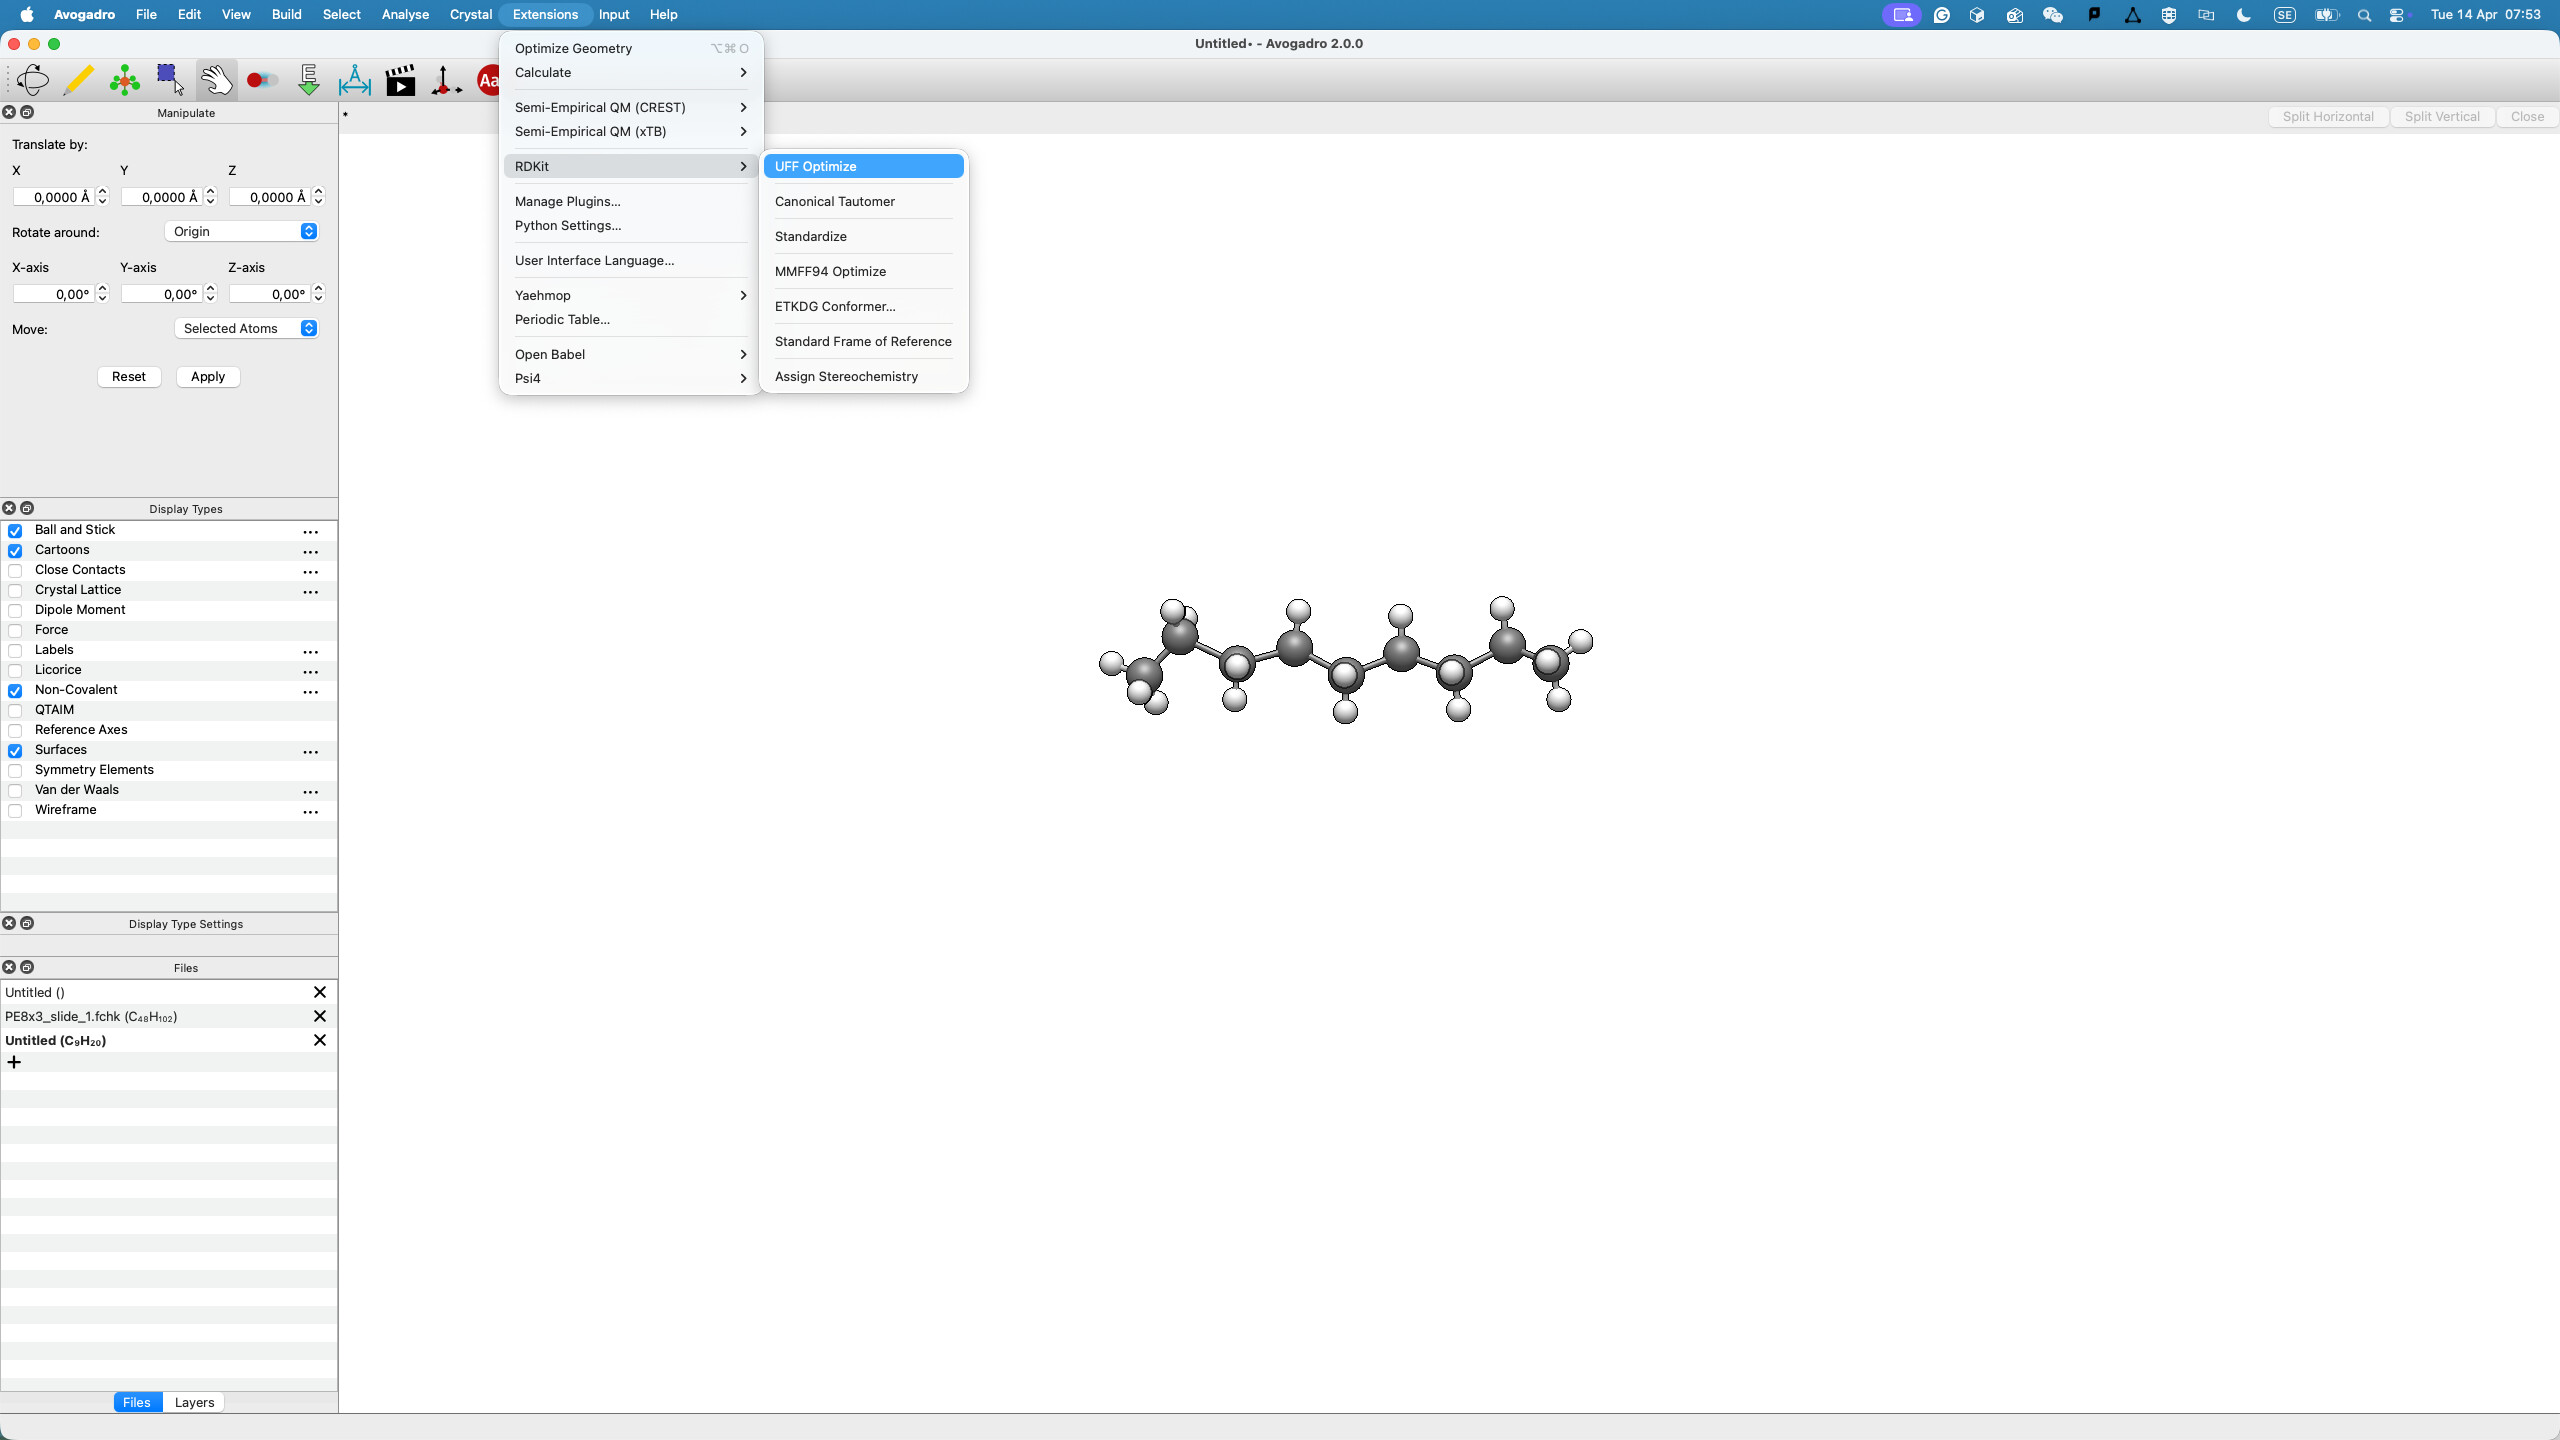The height and width of the screenshot is (1440, 2560).
Task: Click the Auto Optimize energy tool
Action: [309, 80]
